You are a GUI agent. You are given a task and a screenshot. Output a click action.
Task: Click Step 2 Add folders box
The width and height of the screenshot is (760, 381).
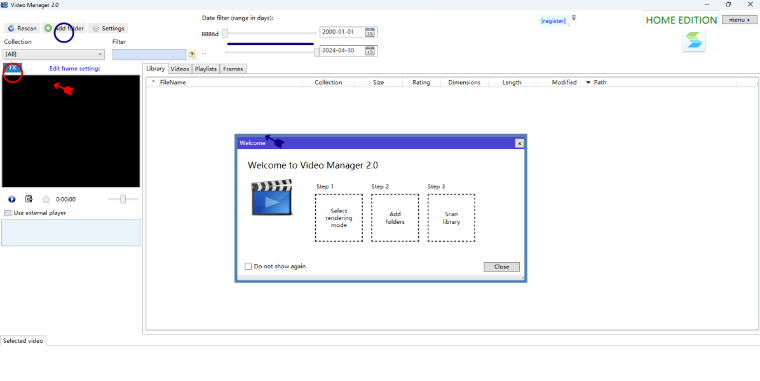click(395, 218)
